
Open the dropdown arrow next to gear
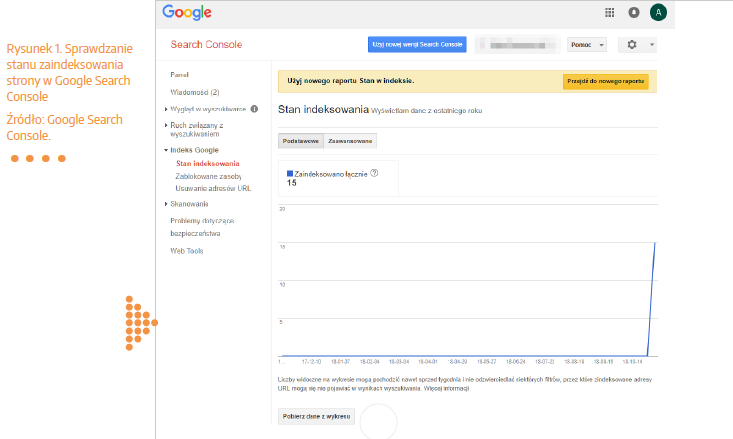click(x=652, y=45)
